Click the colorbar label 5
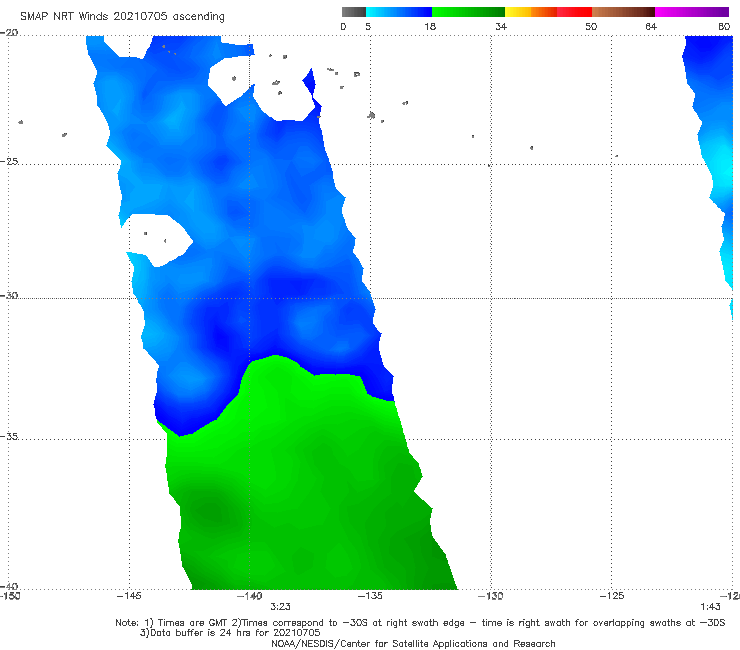Image resolution: width=740 pixels, height=650 pixels. click(x=368, y=26)
